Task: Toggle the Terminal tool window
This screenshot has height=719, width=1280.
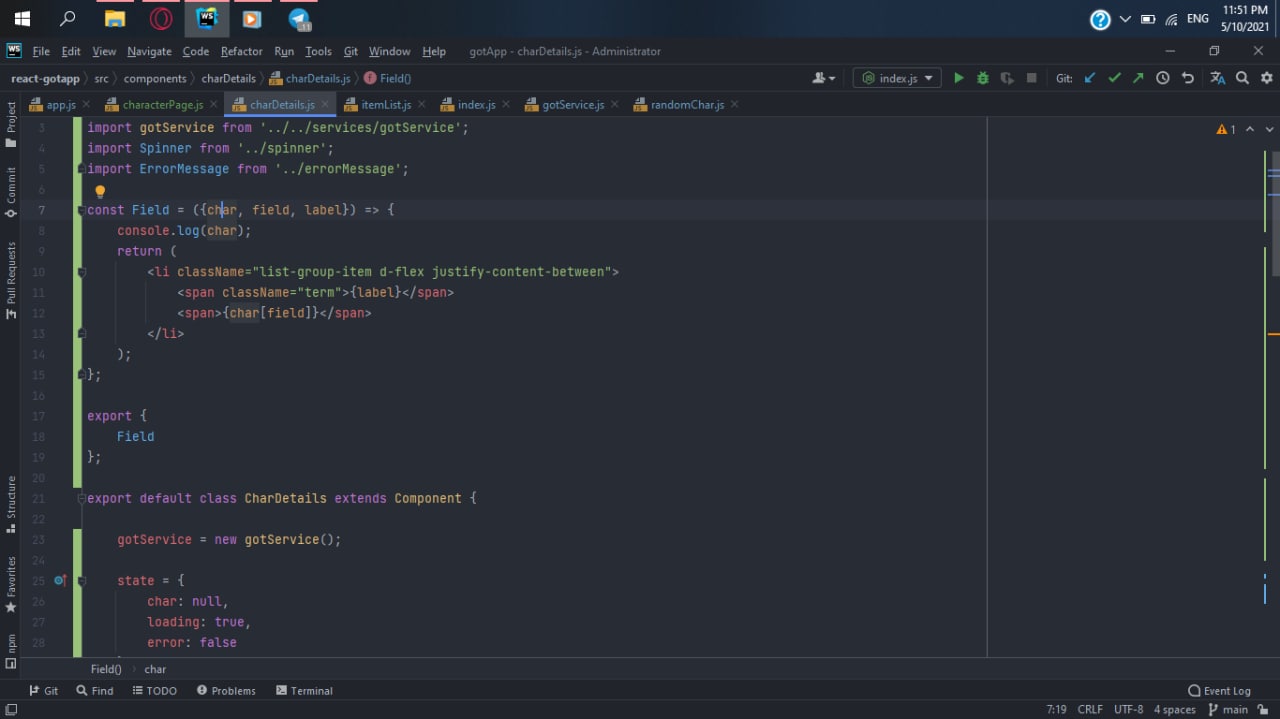Action: click(x=304, y=691)
